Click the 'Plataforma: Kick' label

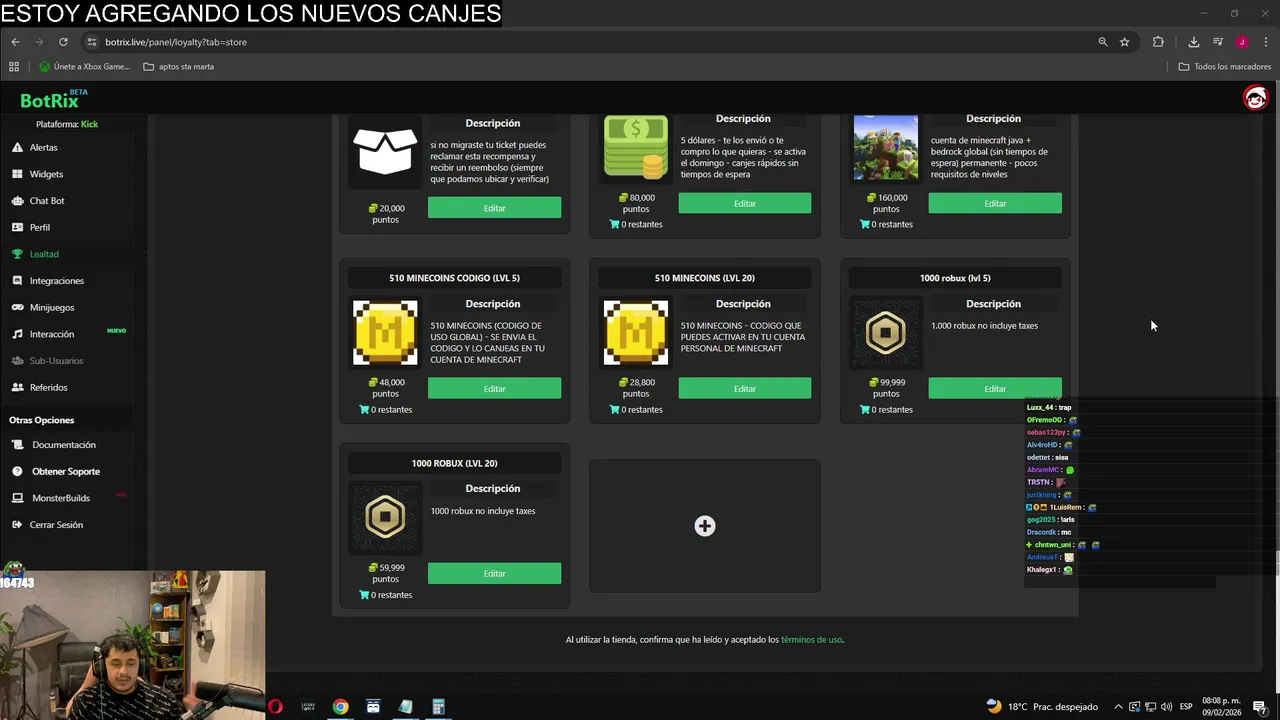point(67,124)
